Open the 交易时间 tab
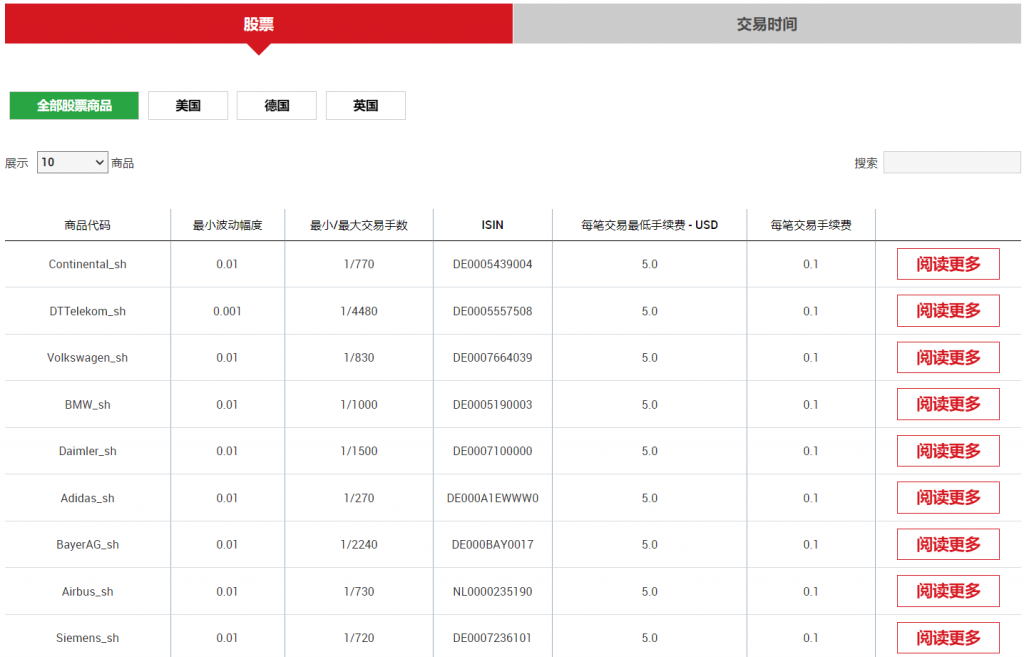 (x=767, y=24)
